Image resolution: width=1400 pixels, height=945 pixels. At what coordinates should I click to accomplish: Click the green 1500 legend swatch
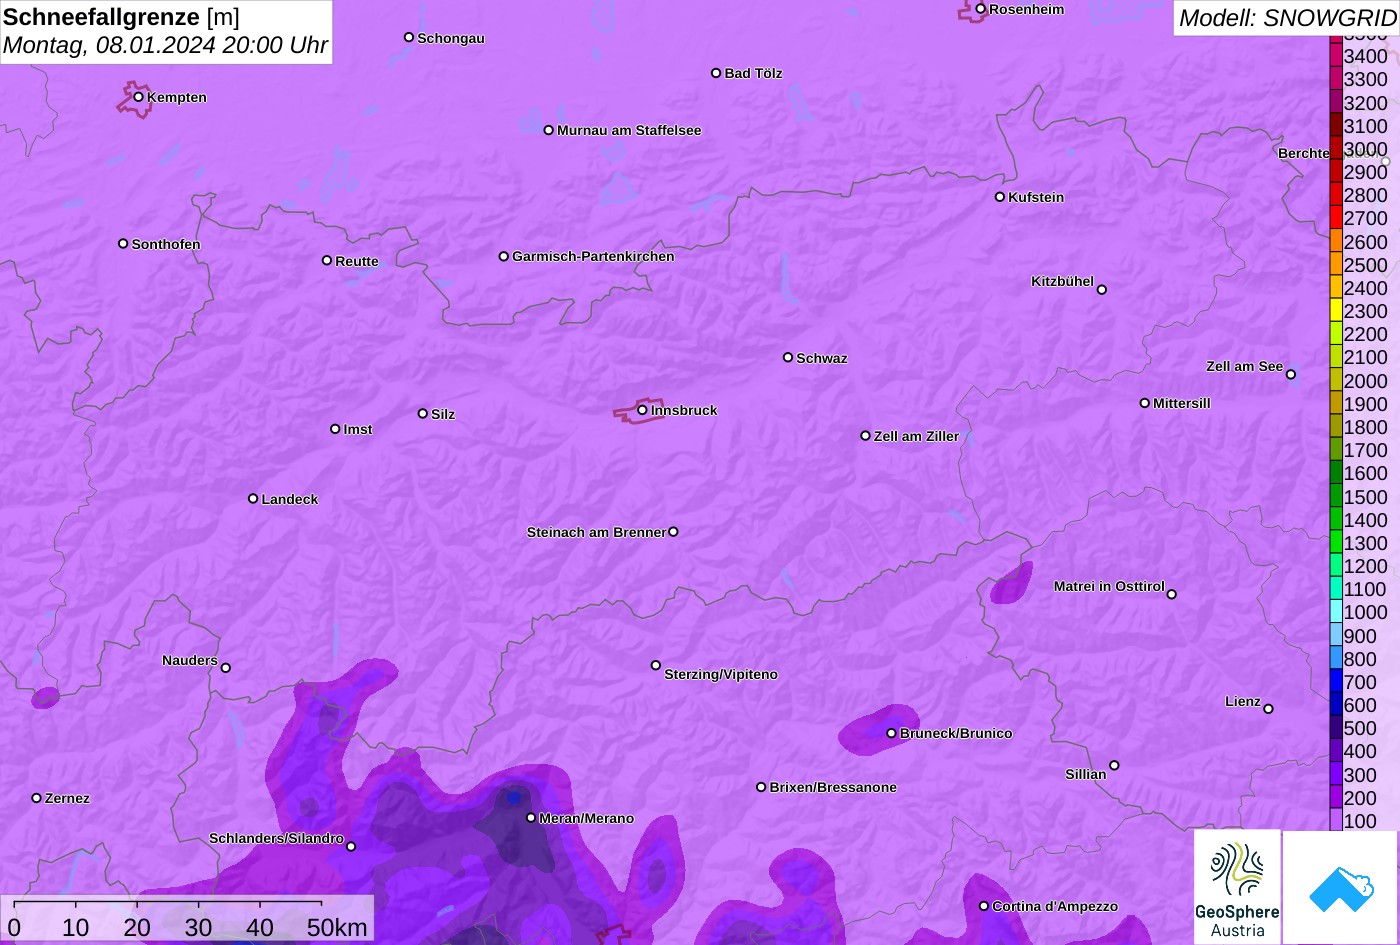click(1336, 496)
